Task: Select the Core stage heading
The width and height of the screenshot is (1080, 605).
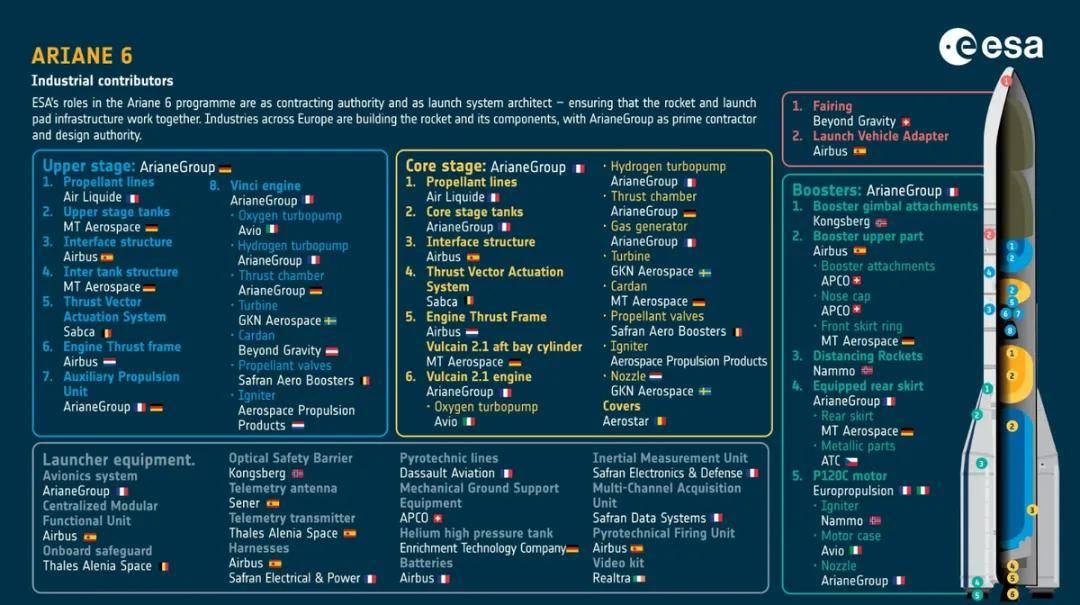Action: [x=446, y=166]
